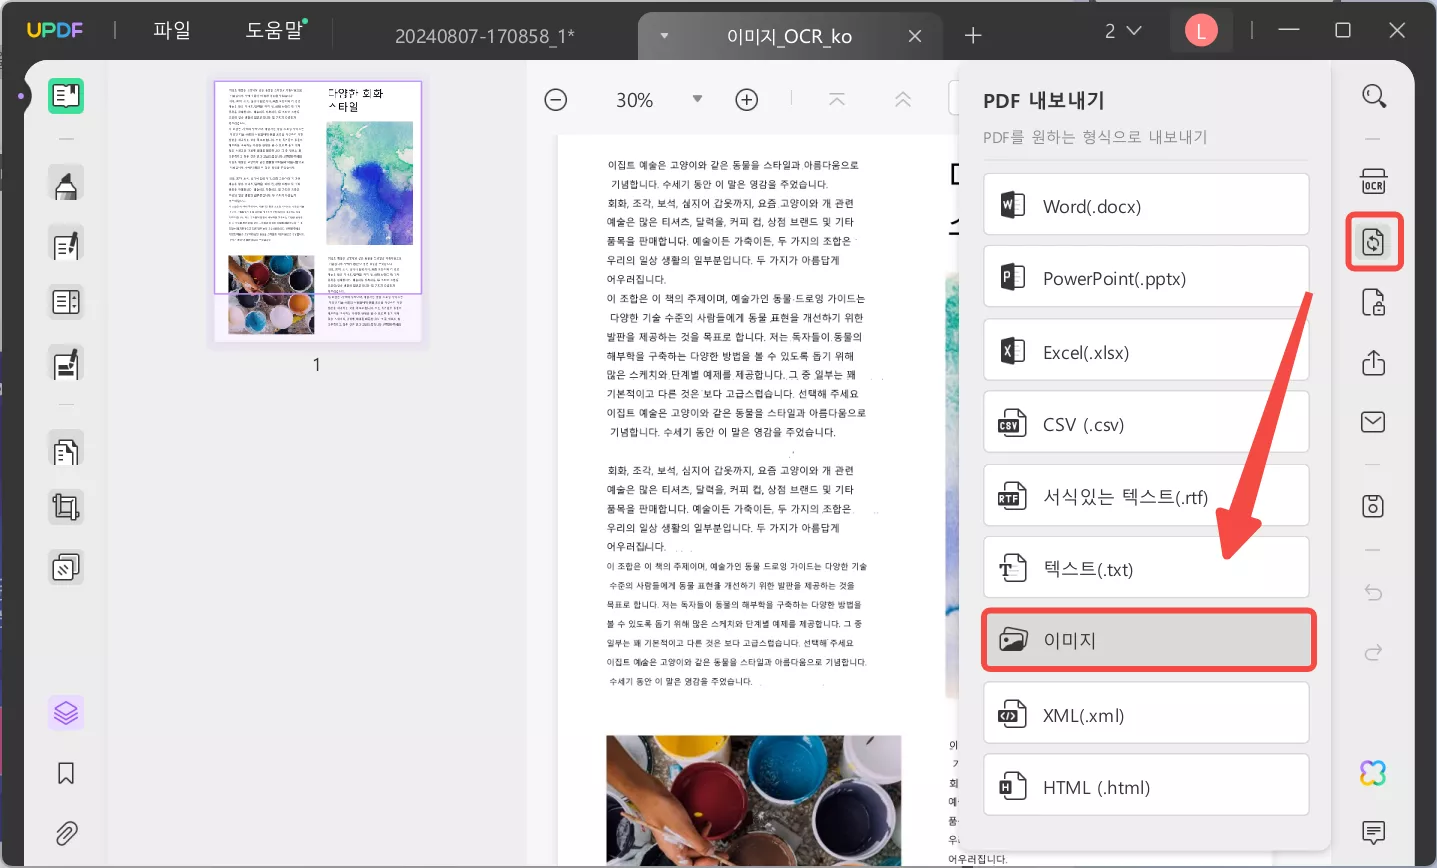
Task: Open the bookmarks panel
Action: click(x=66, y=773)
